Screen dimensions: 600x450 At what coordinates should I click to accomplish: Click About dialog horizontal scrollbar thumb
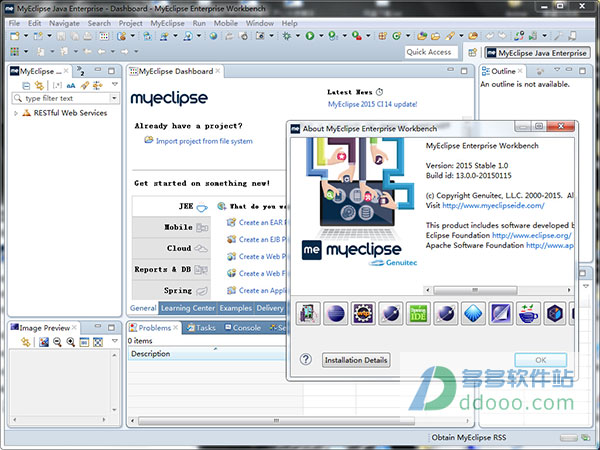click(475, 290)
